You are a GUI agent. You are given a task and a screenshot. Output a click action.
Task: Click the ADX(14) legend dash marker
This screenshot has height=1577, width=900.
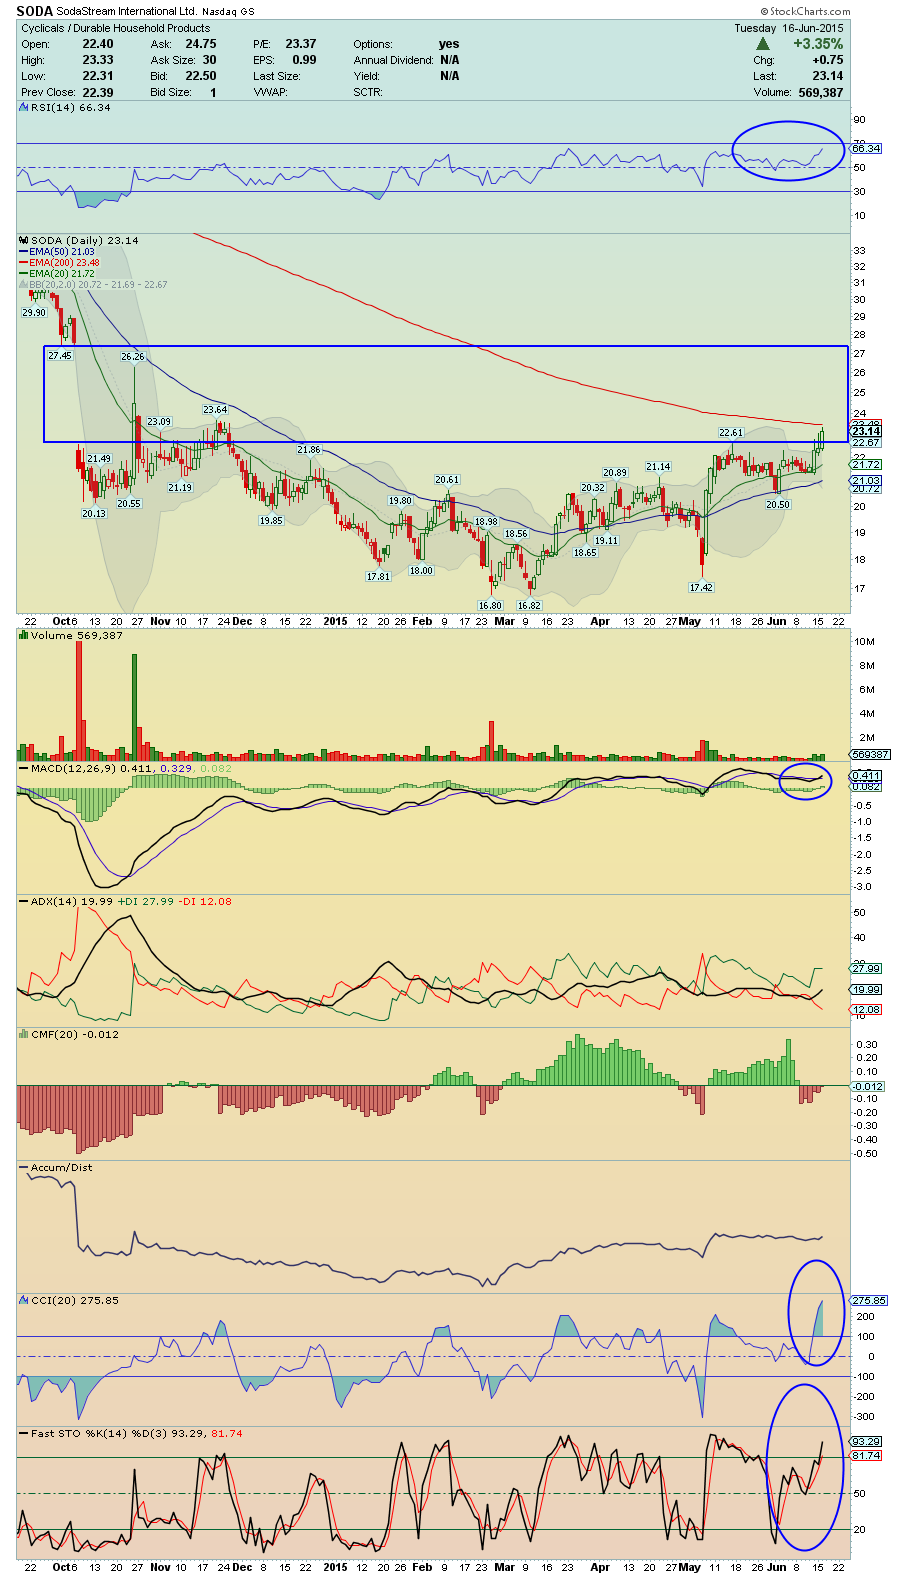[x=24, y=901]
